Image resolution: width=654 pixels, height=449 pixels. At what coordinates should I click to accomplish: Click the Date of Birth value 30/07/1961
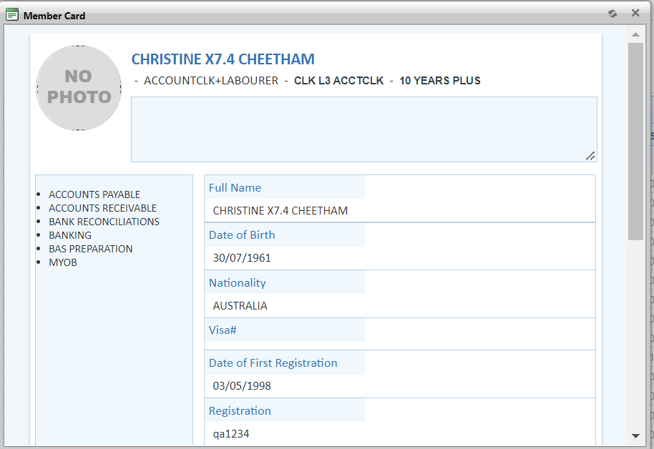click(242, 258)
